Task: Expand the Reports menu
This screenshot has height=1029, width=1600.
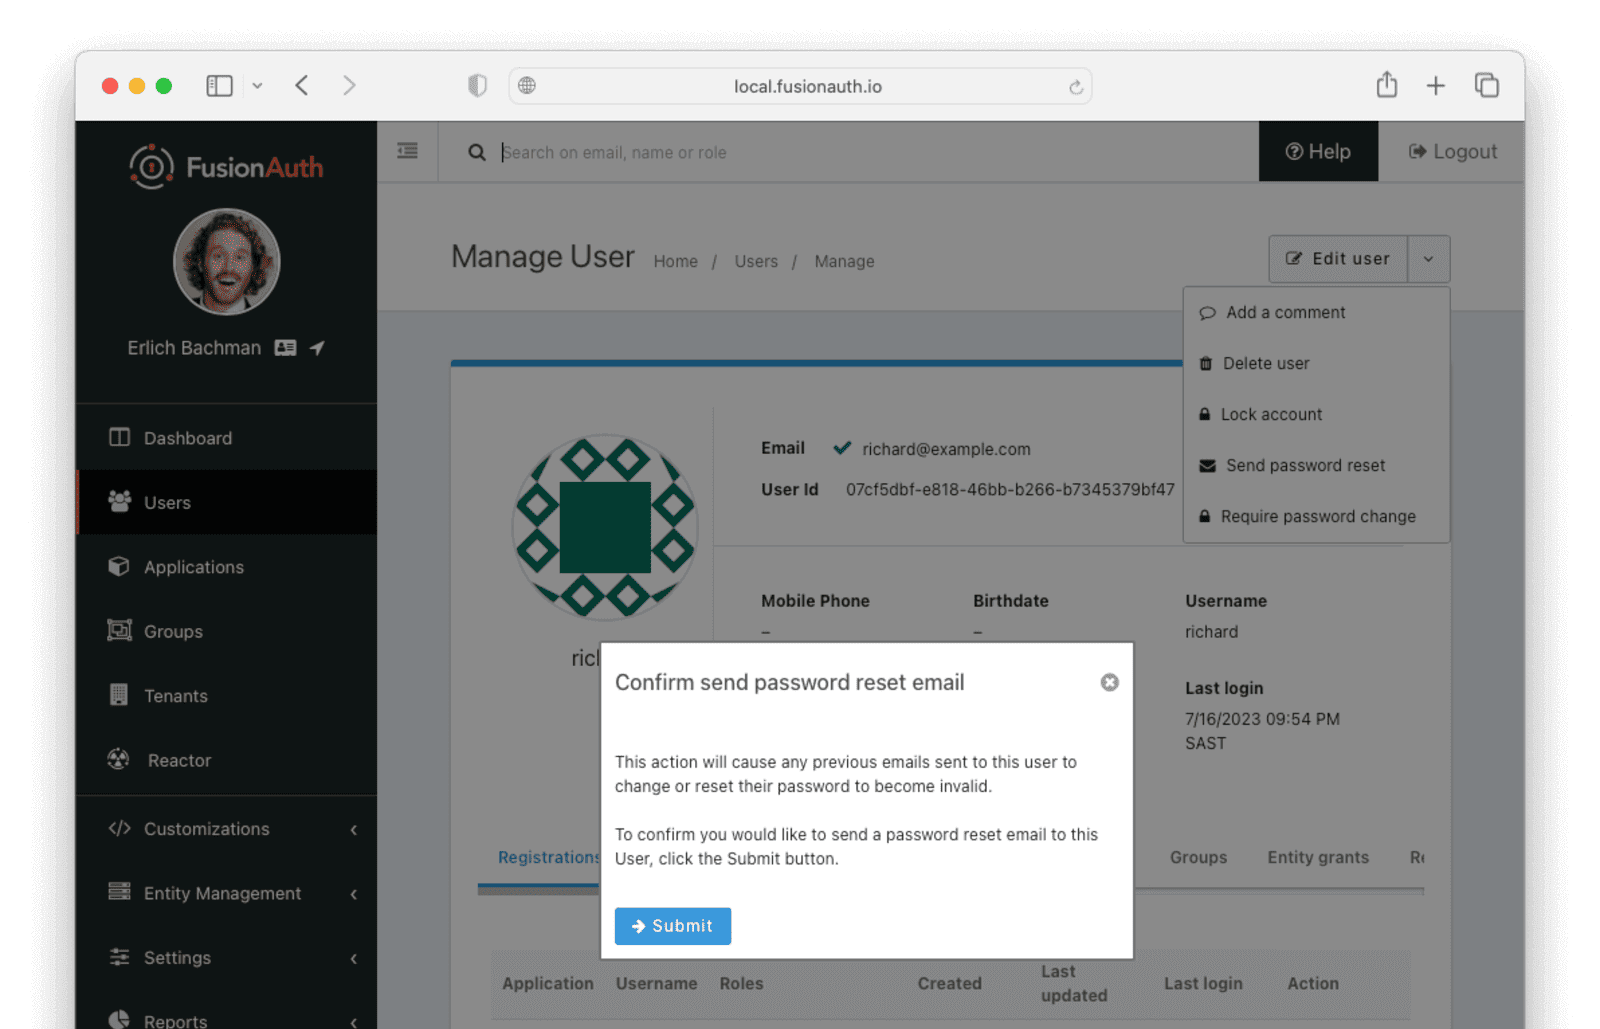Action: click(227, 1010)
